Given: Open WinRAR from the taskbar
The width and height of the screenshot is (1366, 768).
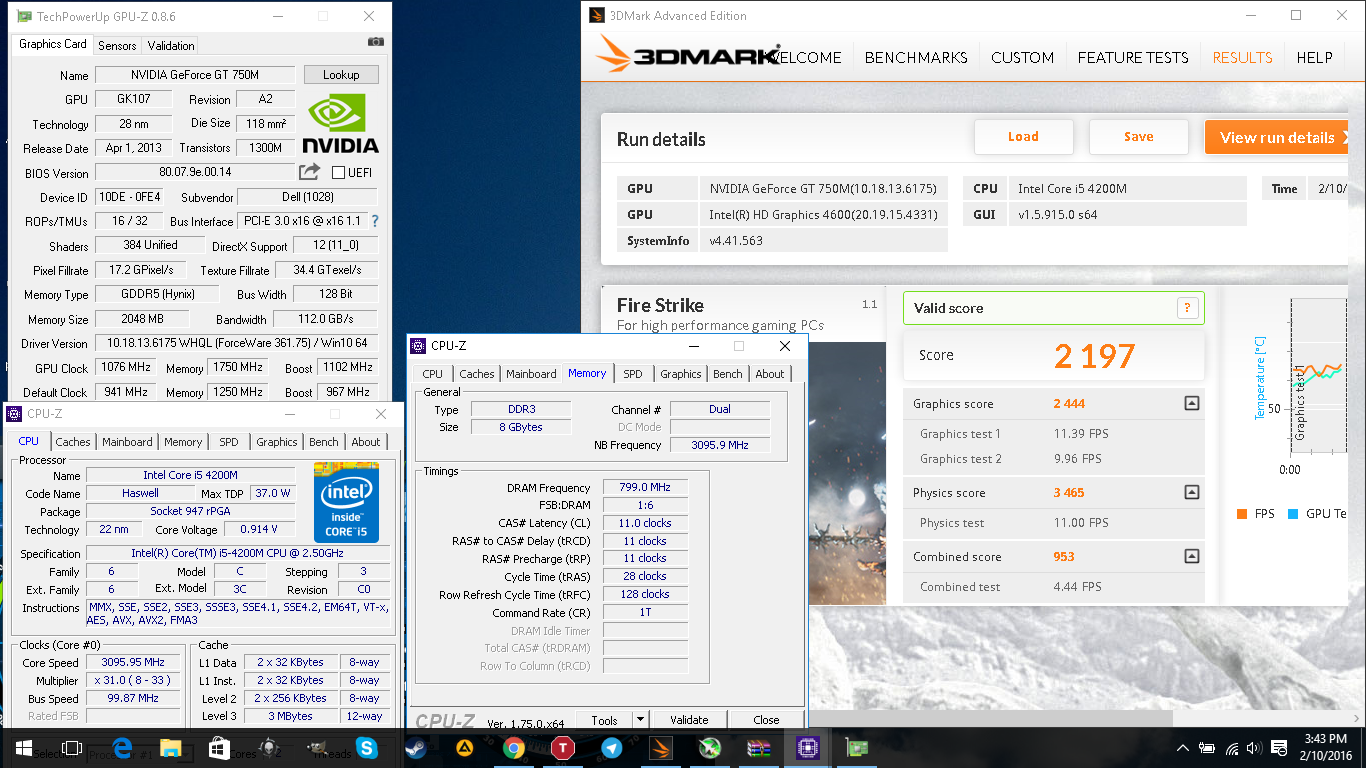Looking at the screenshot, I should (x=759, y=747).
